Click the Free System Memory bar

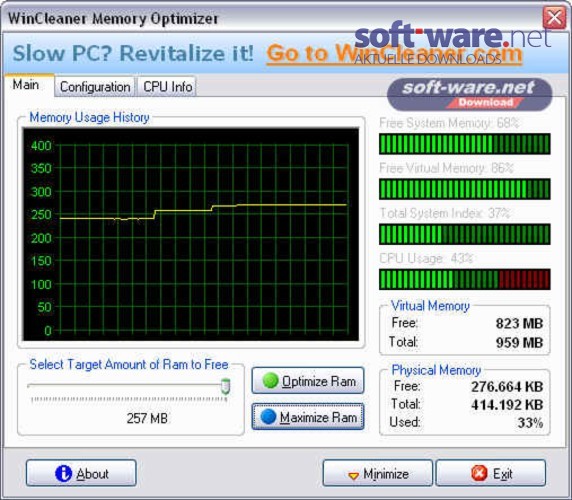[x=464, y=144]
